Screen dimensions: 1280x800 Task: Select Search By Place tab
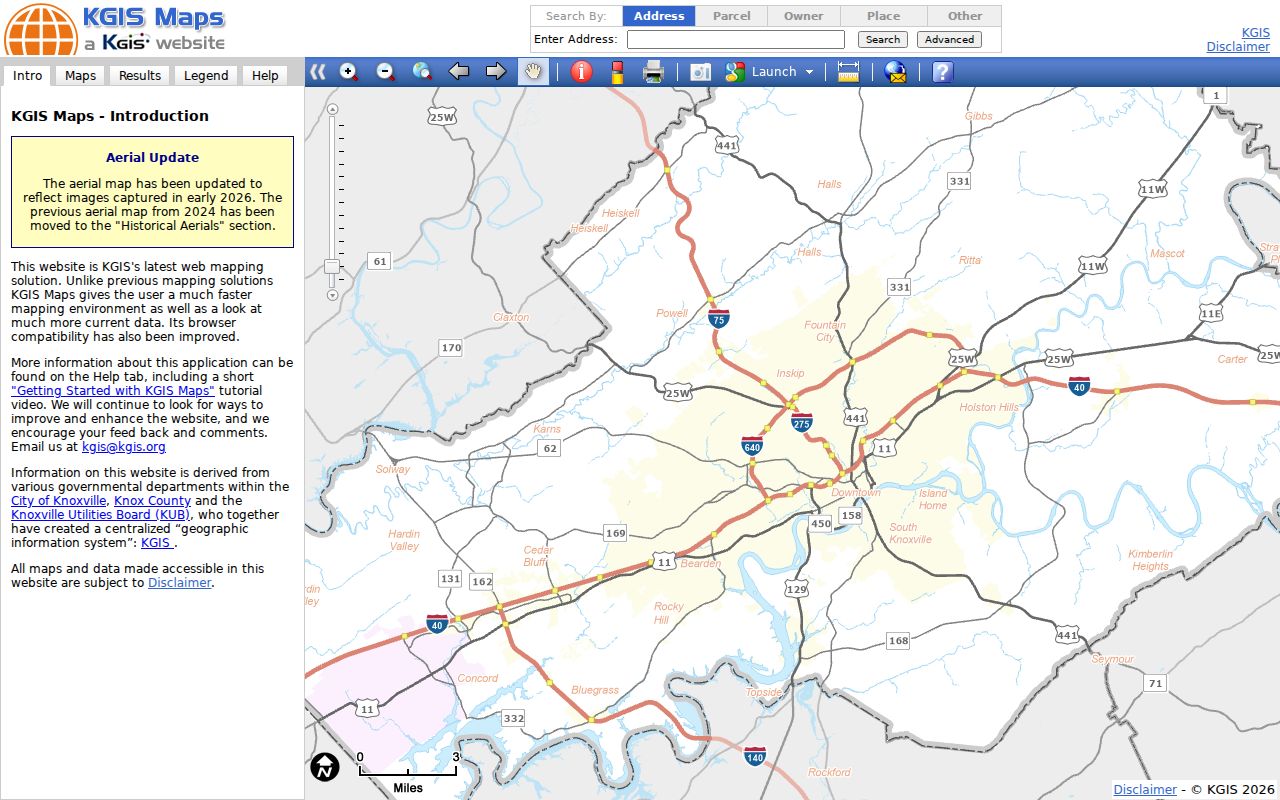pos(884,16)
